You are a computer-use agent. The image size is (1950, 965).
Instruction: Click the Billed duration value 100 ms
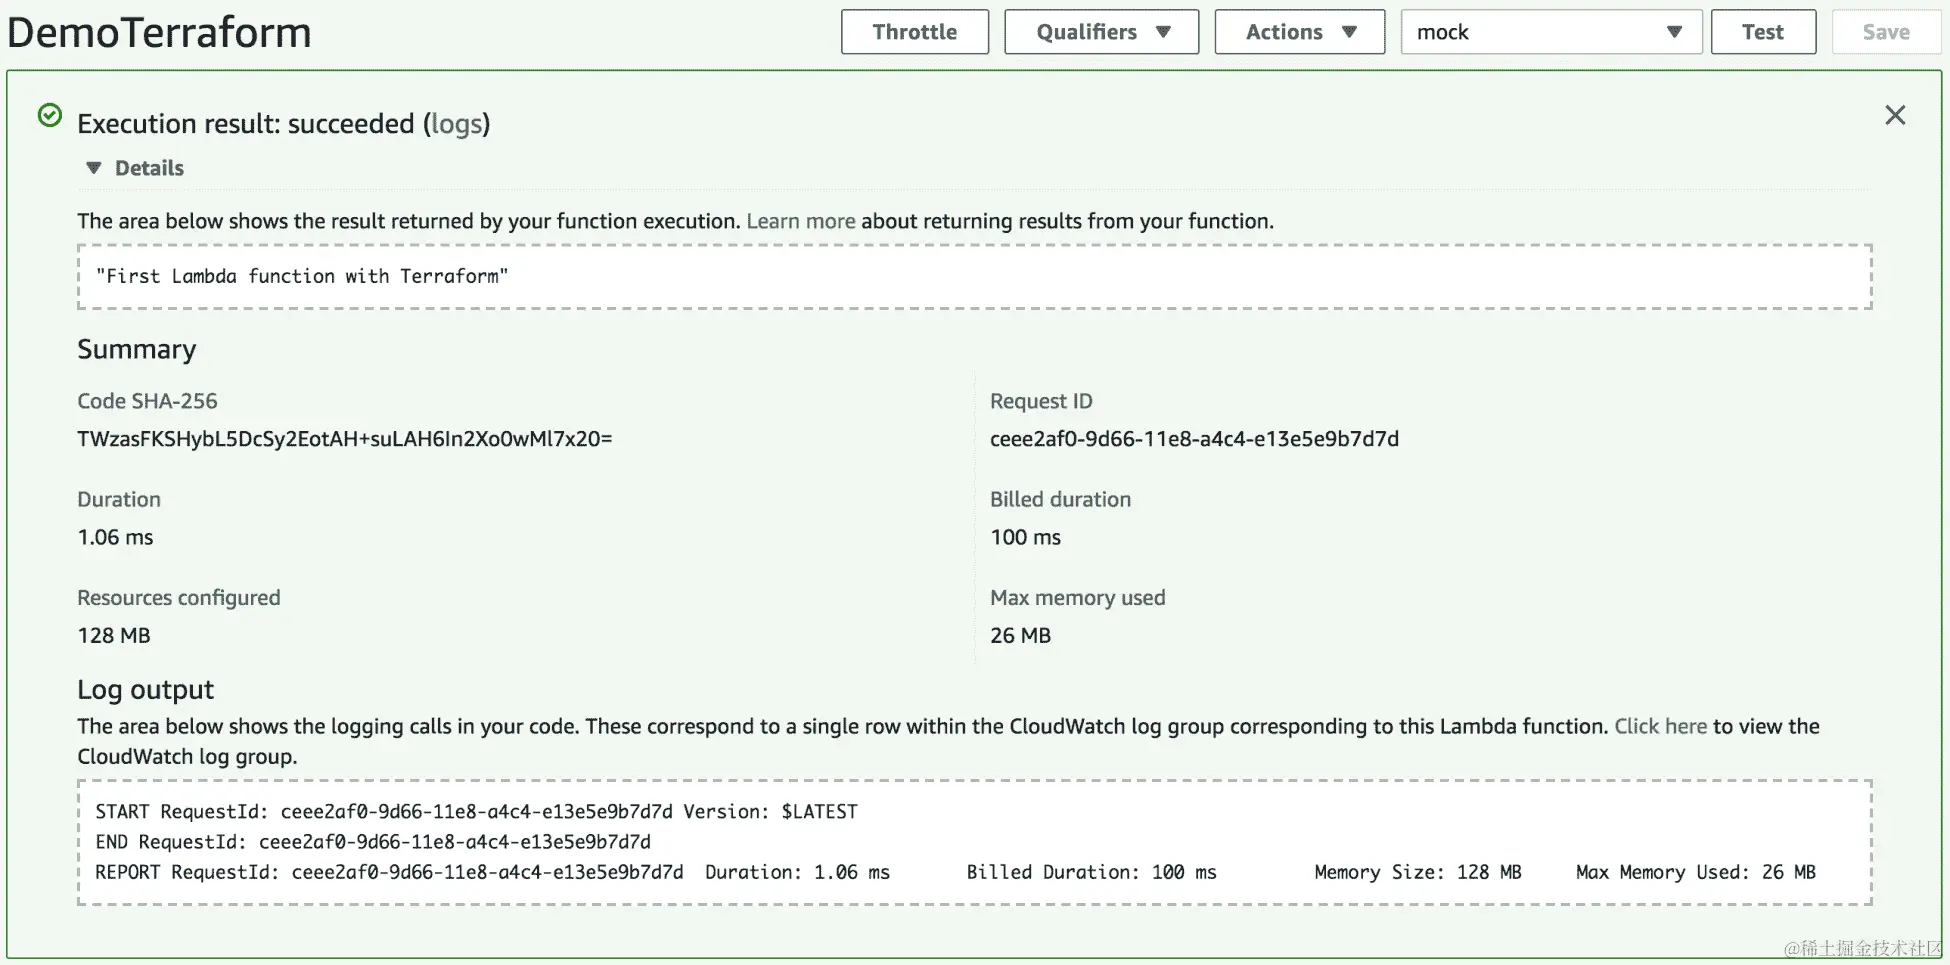[x=1025, y=537]
